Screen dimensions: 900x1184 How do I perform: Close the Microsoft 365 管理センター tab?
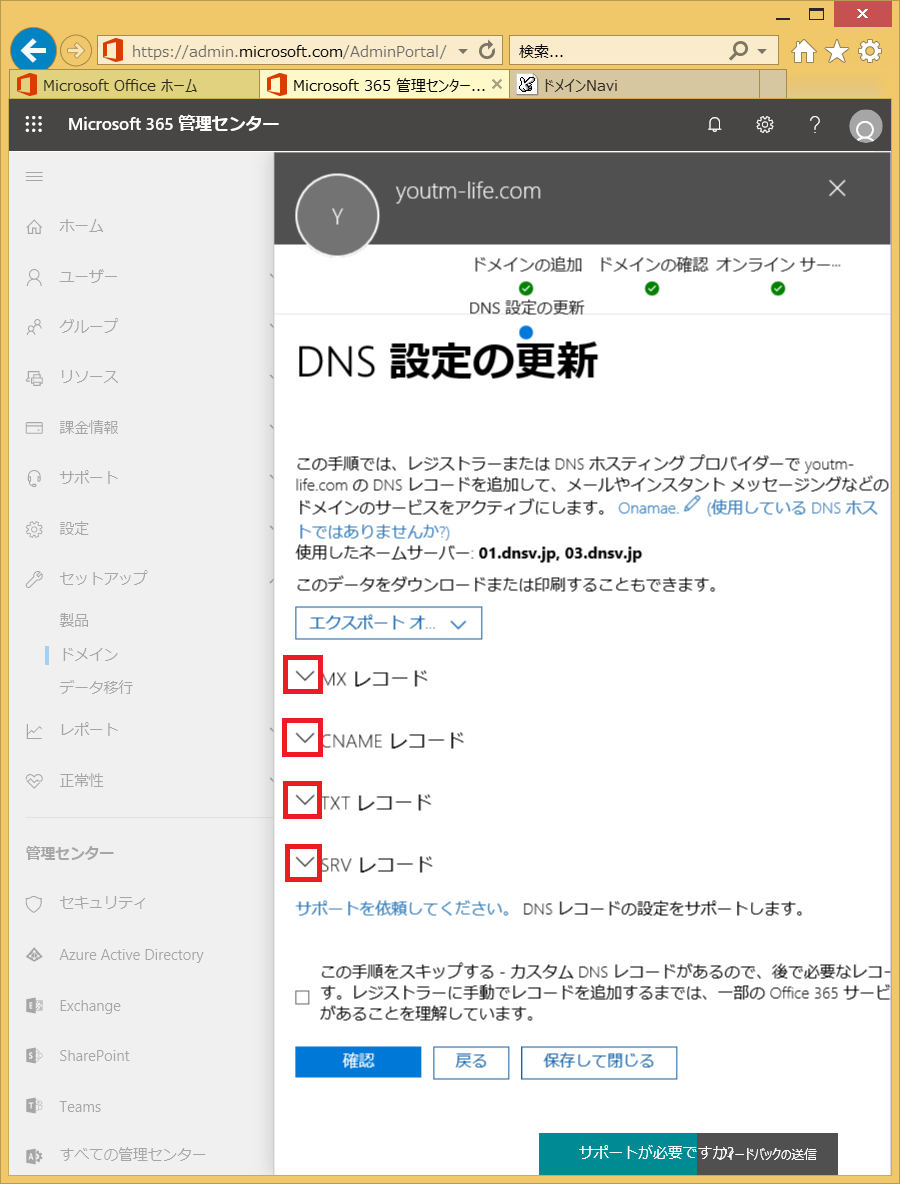(497, 85)
